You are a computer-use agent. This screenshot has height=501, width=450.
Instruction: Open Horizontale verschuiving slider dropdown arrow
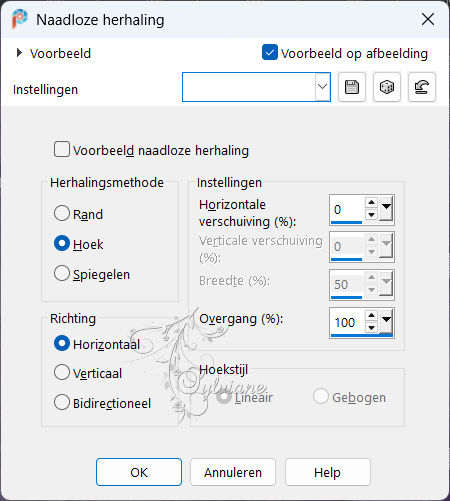click(386, 209)
